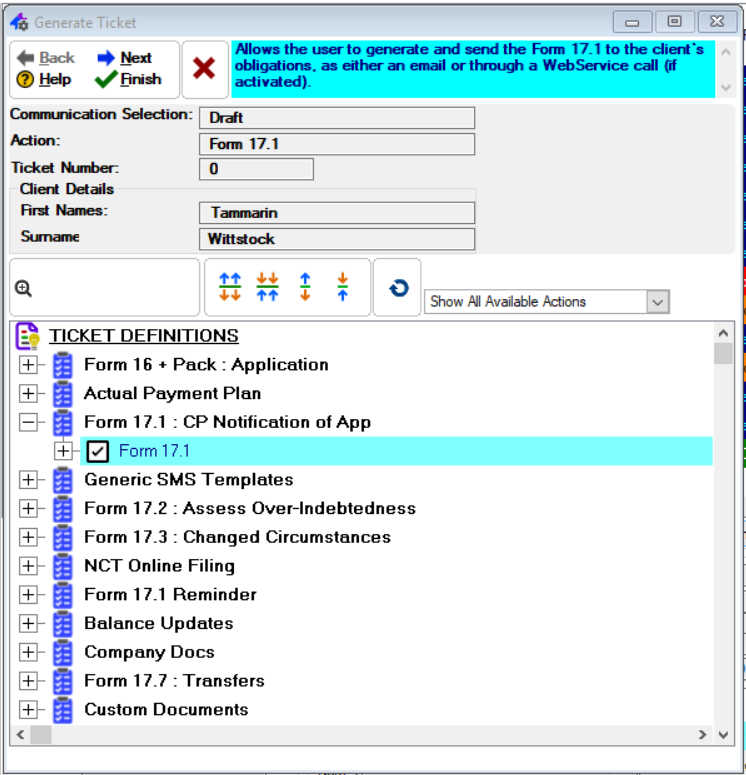Click the circular refresh icon
The width and height of the screenshot is (746, 775).
(397, 288)
